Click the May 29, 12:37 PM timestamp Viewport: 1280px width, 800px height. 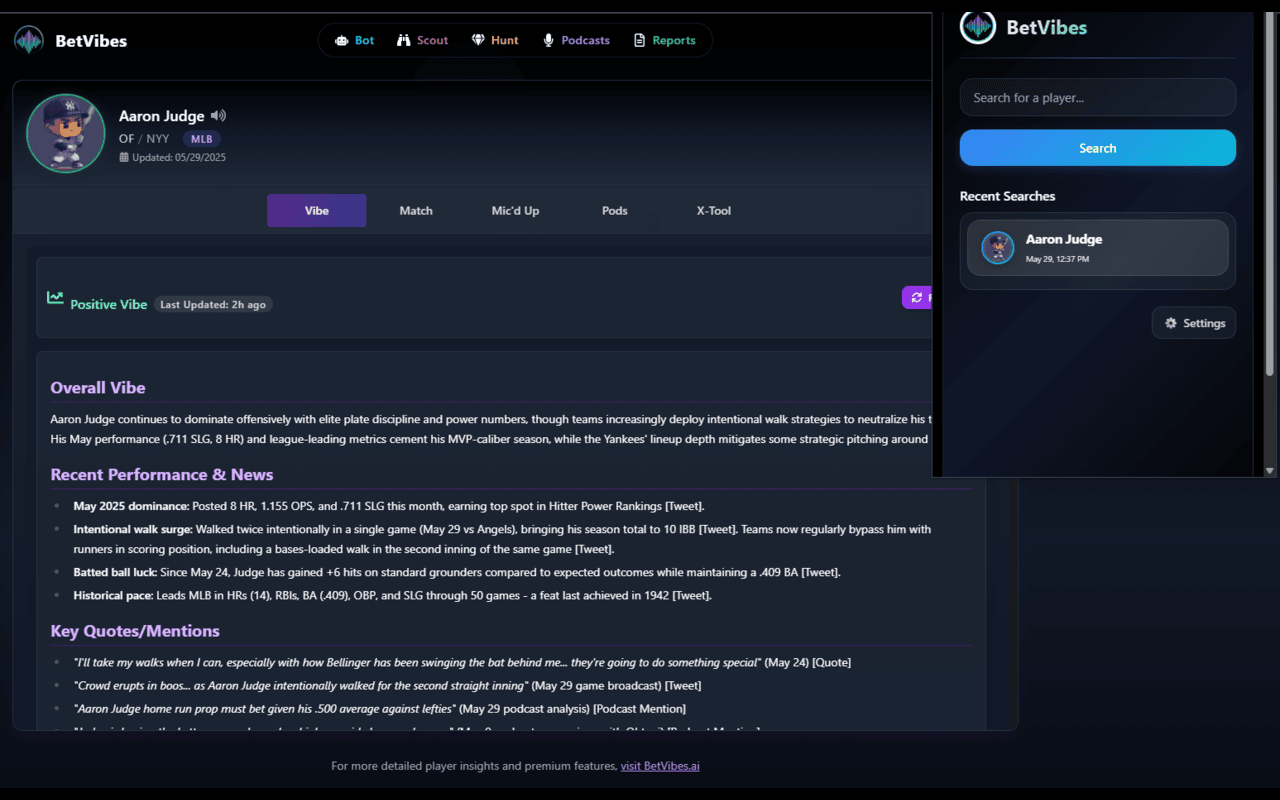click(x=1057, y=259)
